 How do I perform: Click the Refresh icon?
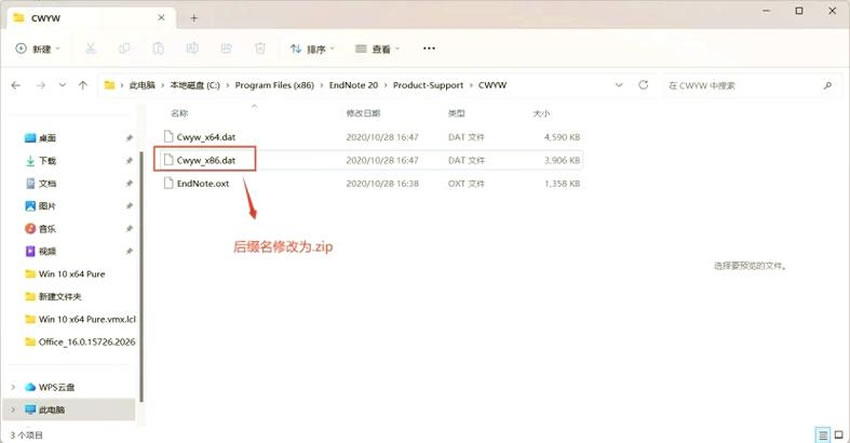click(643, 85)
